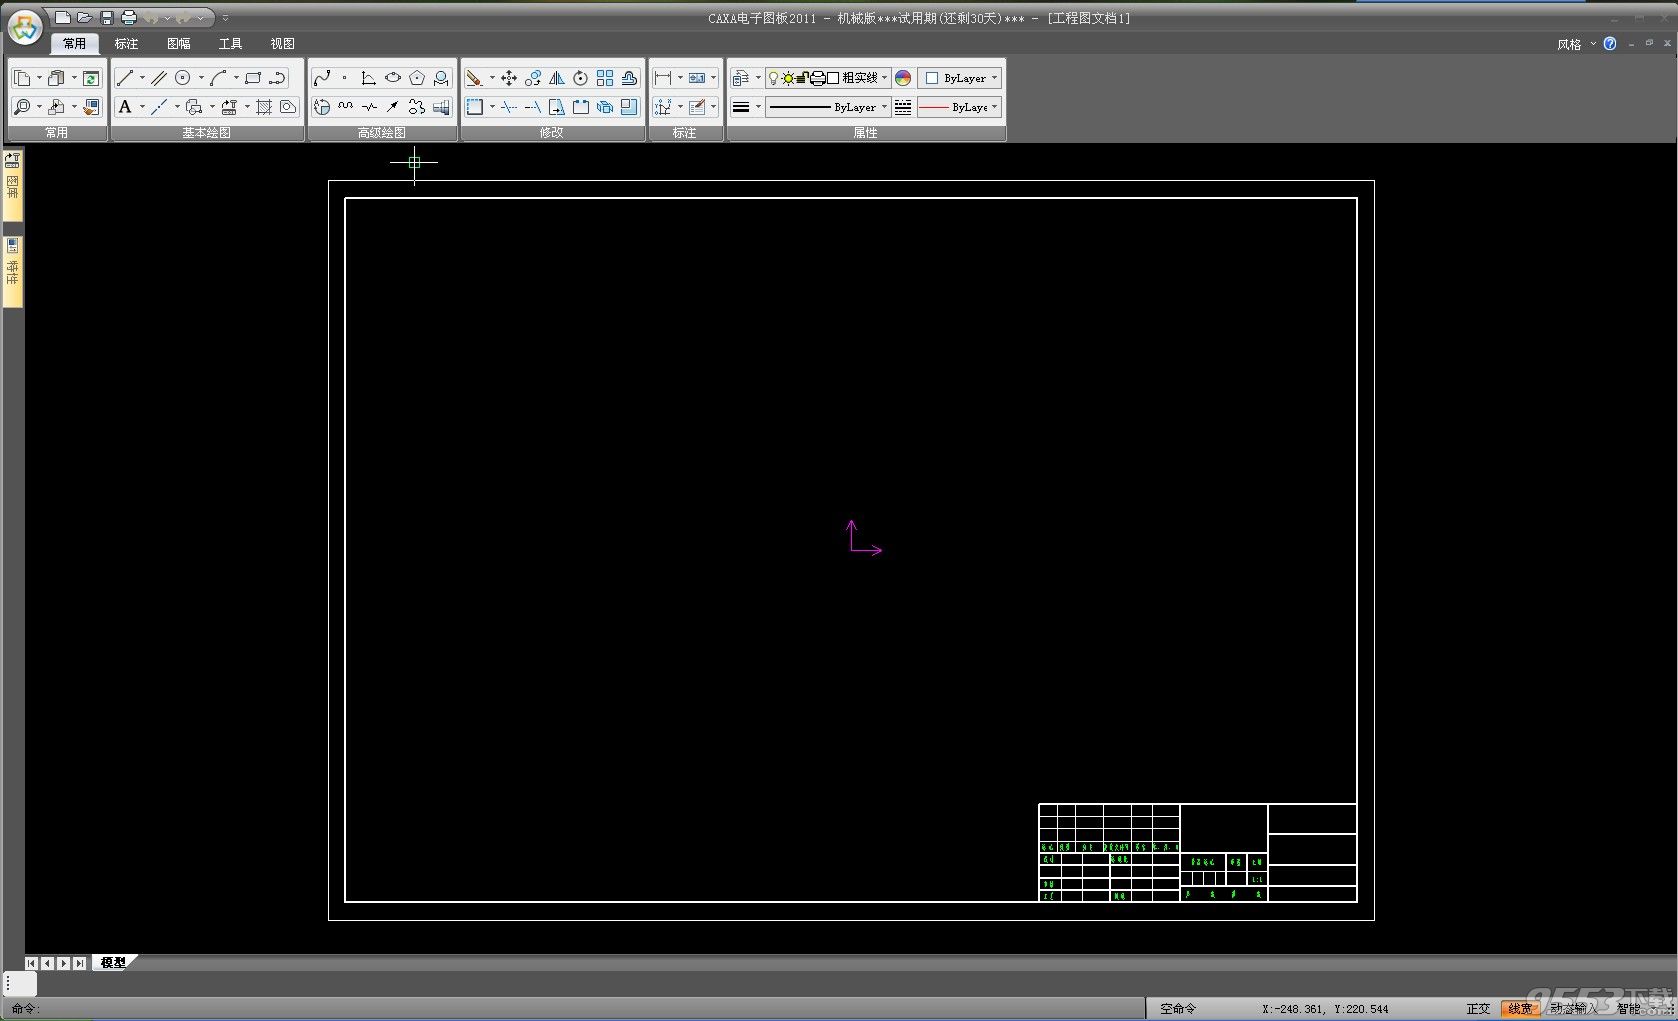Select the Text tool with letter A
The width and height of the screenshot is (1678, 1021).
coord(125,107)
